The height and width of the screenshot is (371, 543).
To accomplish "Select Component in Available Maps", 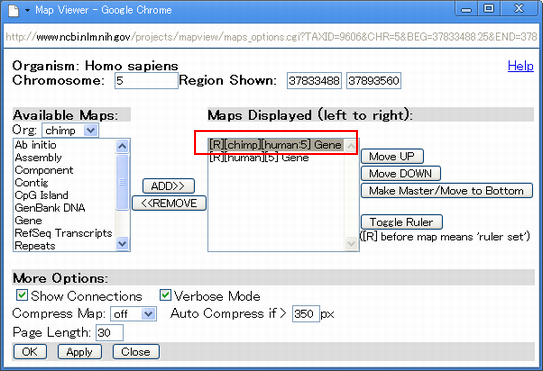I will coord(65,170).
